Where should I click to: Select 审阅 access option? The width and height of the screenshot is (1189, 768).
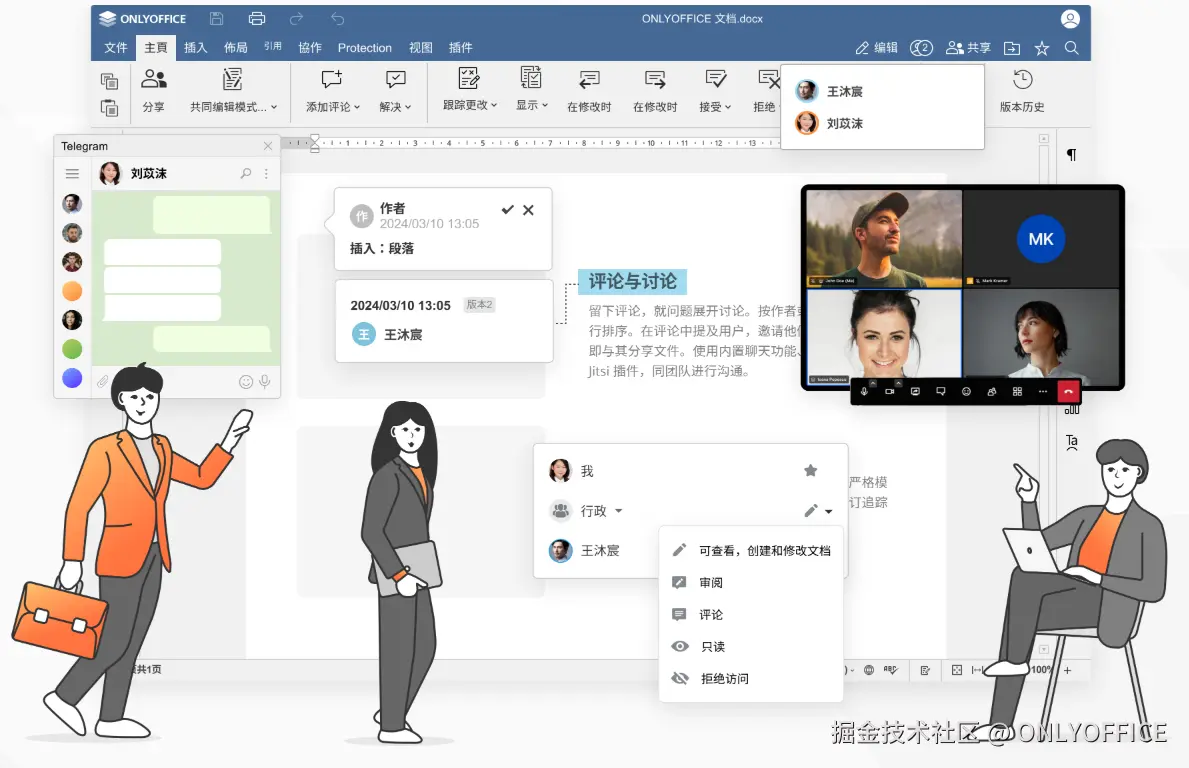[751, 582]
